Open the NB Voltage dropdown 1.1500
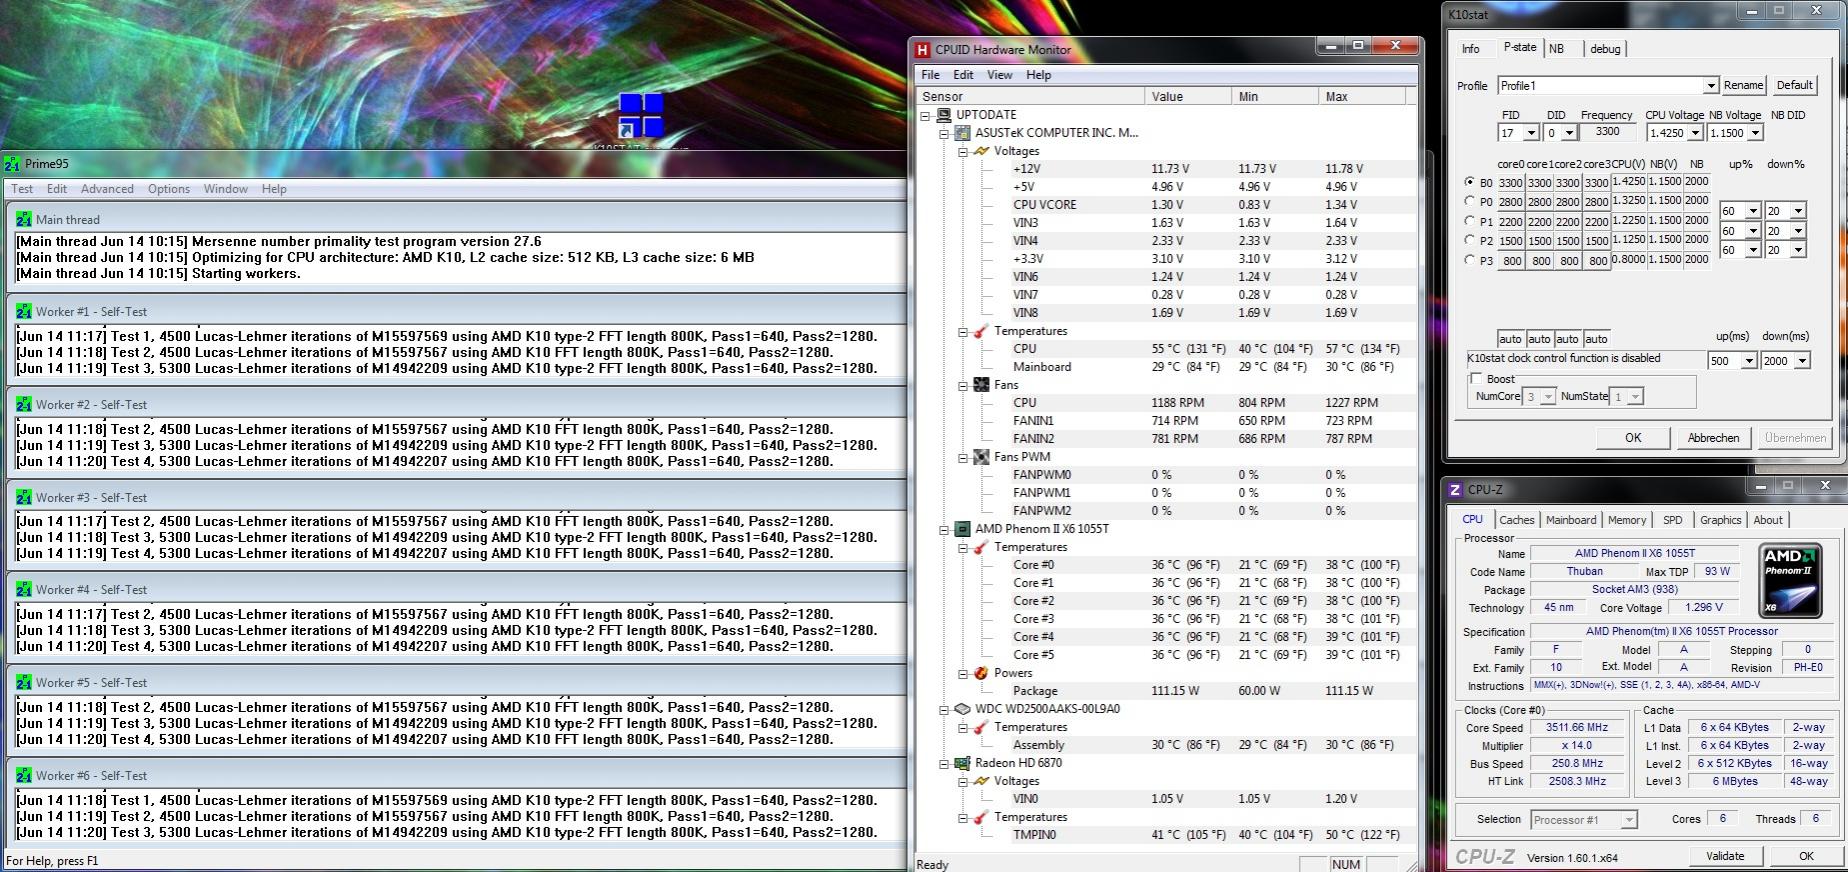 1754,133
